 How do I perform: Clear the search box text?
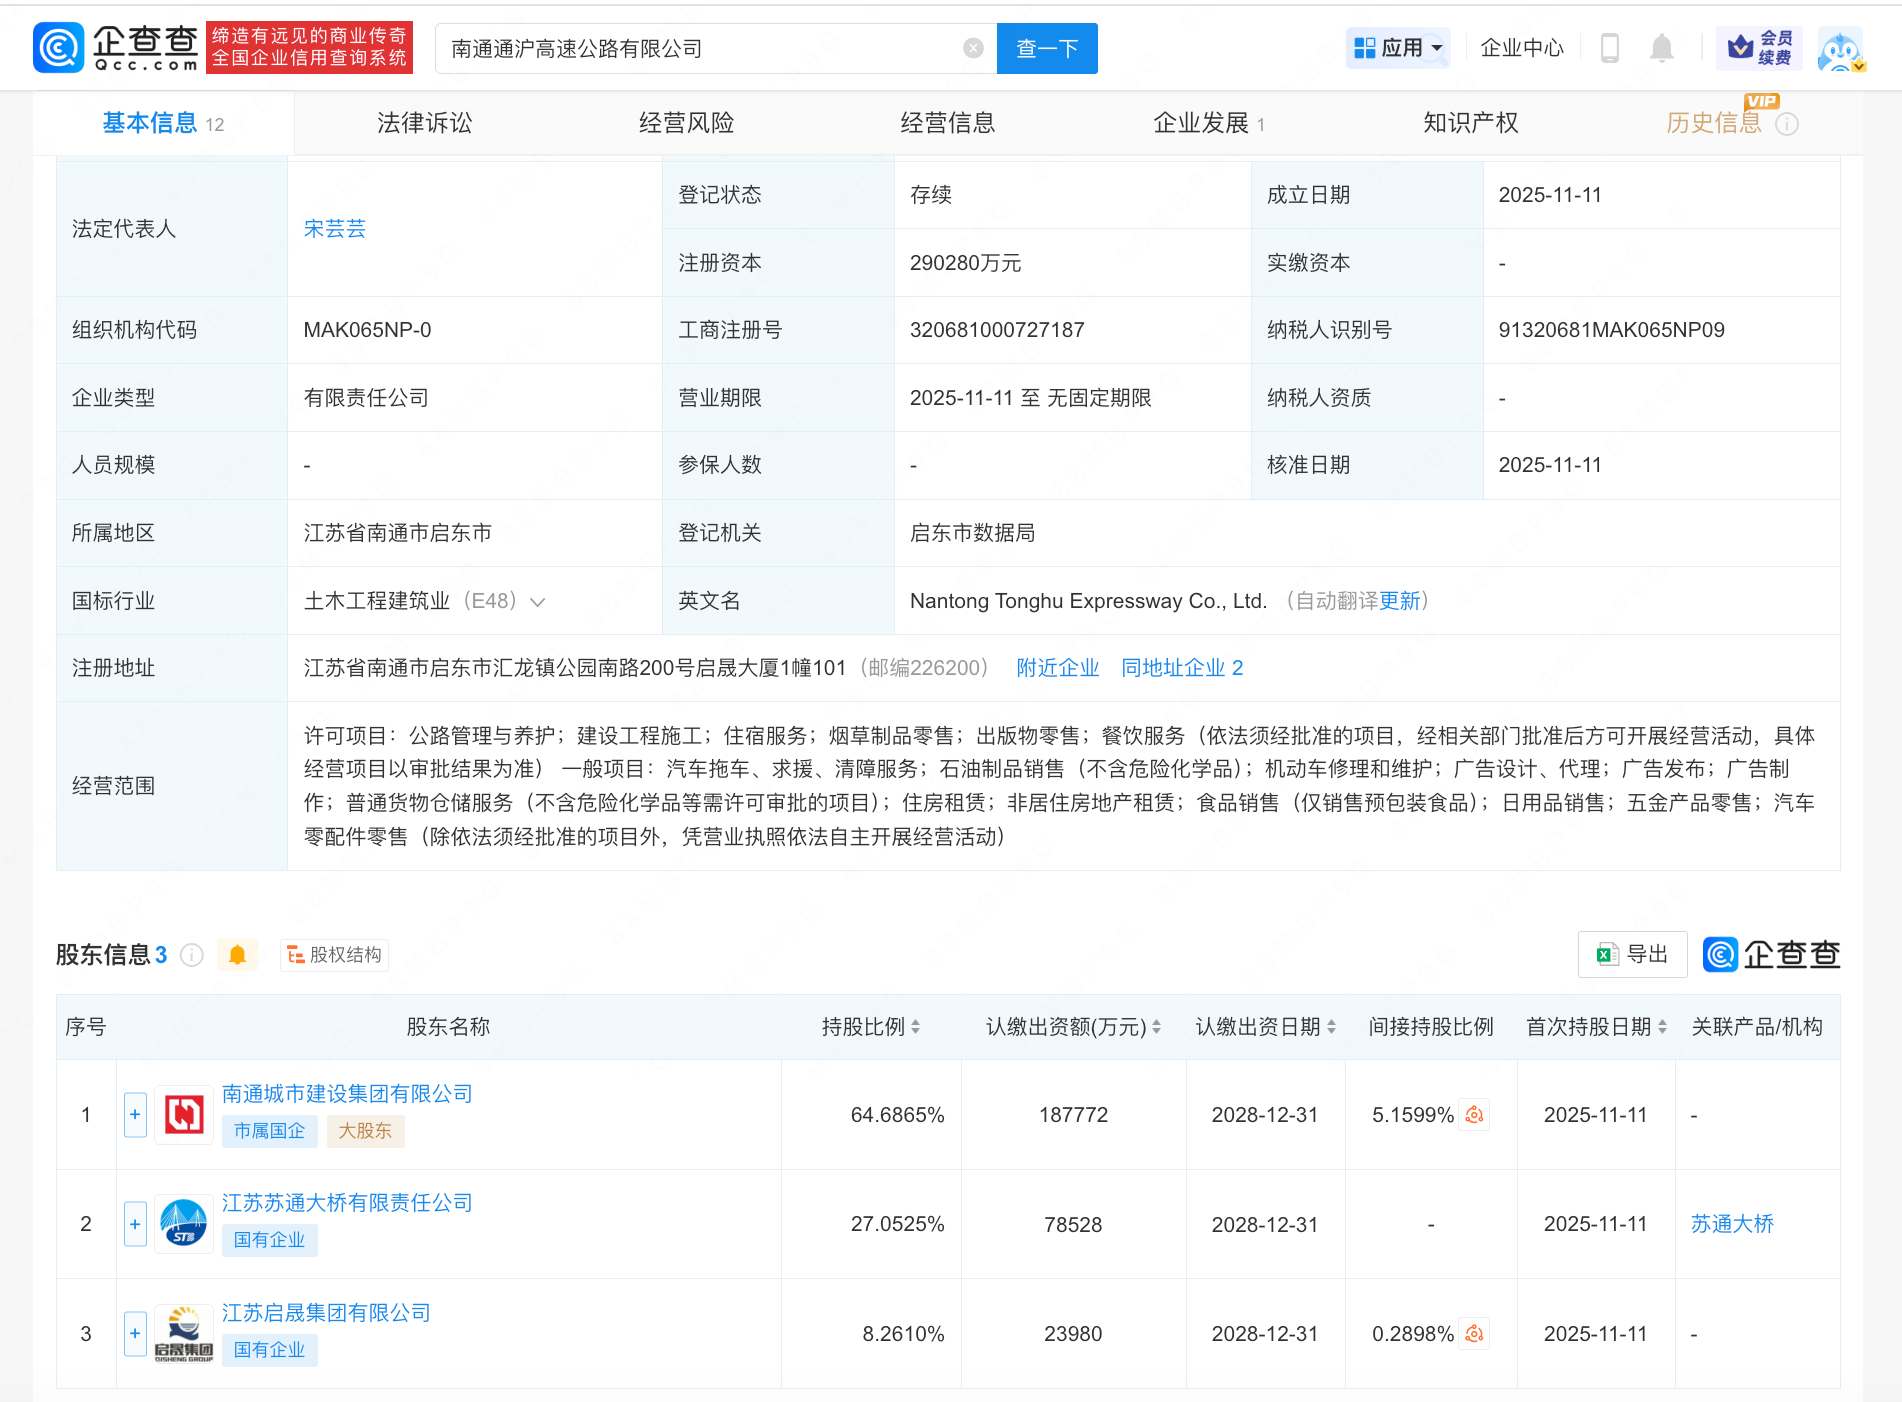972,48
